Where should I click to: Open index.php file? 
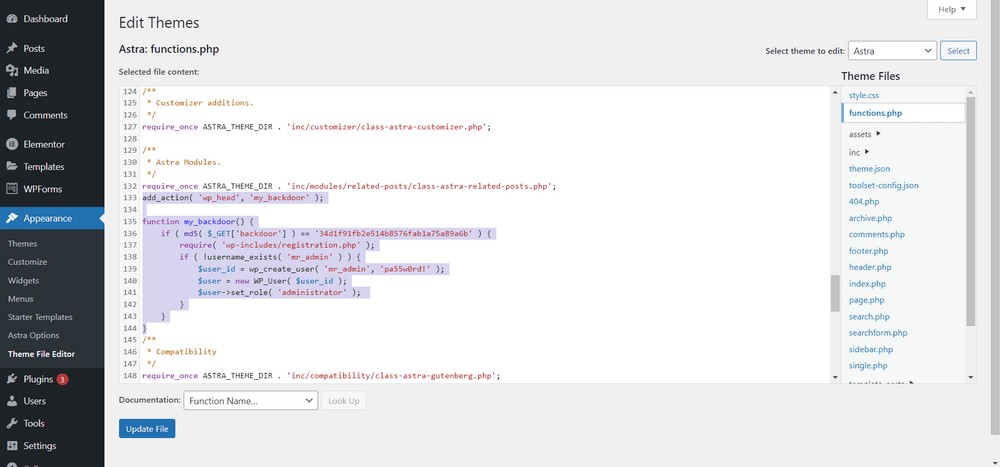(867, 284)
